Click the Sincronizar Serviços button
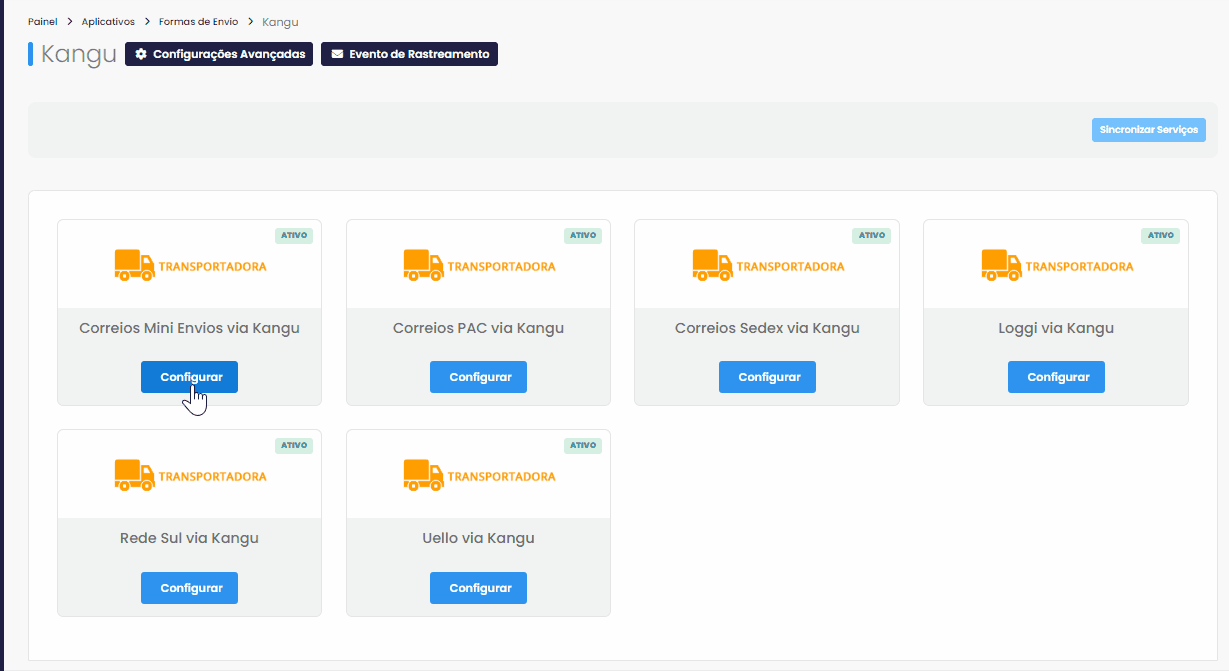This screenshot has width=1229, height=671. [x=1148, y=130]
